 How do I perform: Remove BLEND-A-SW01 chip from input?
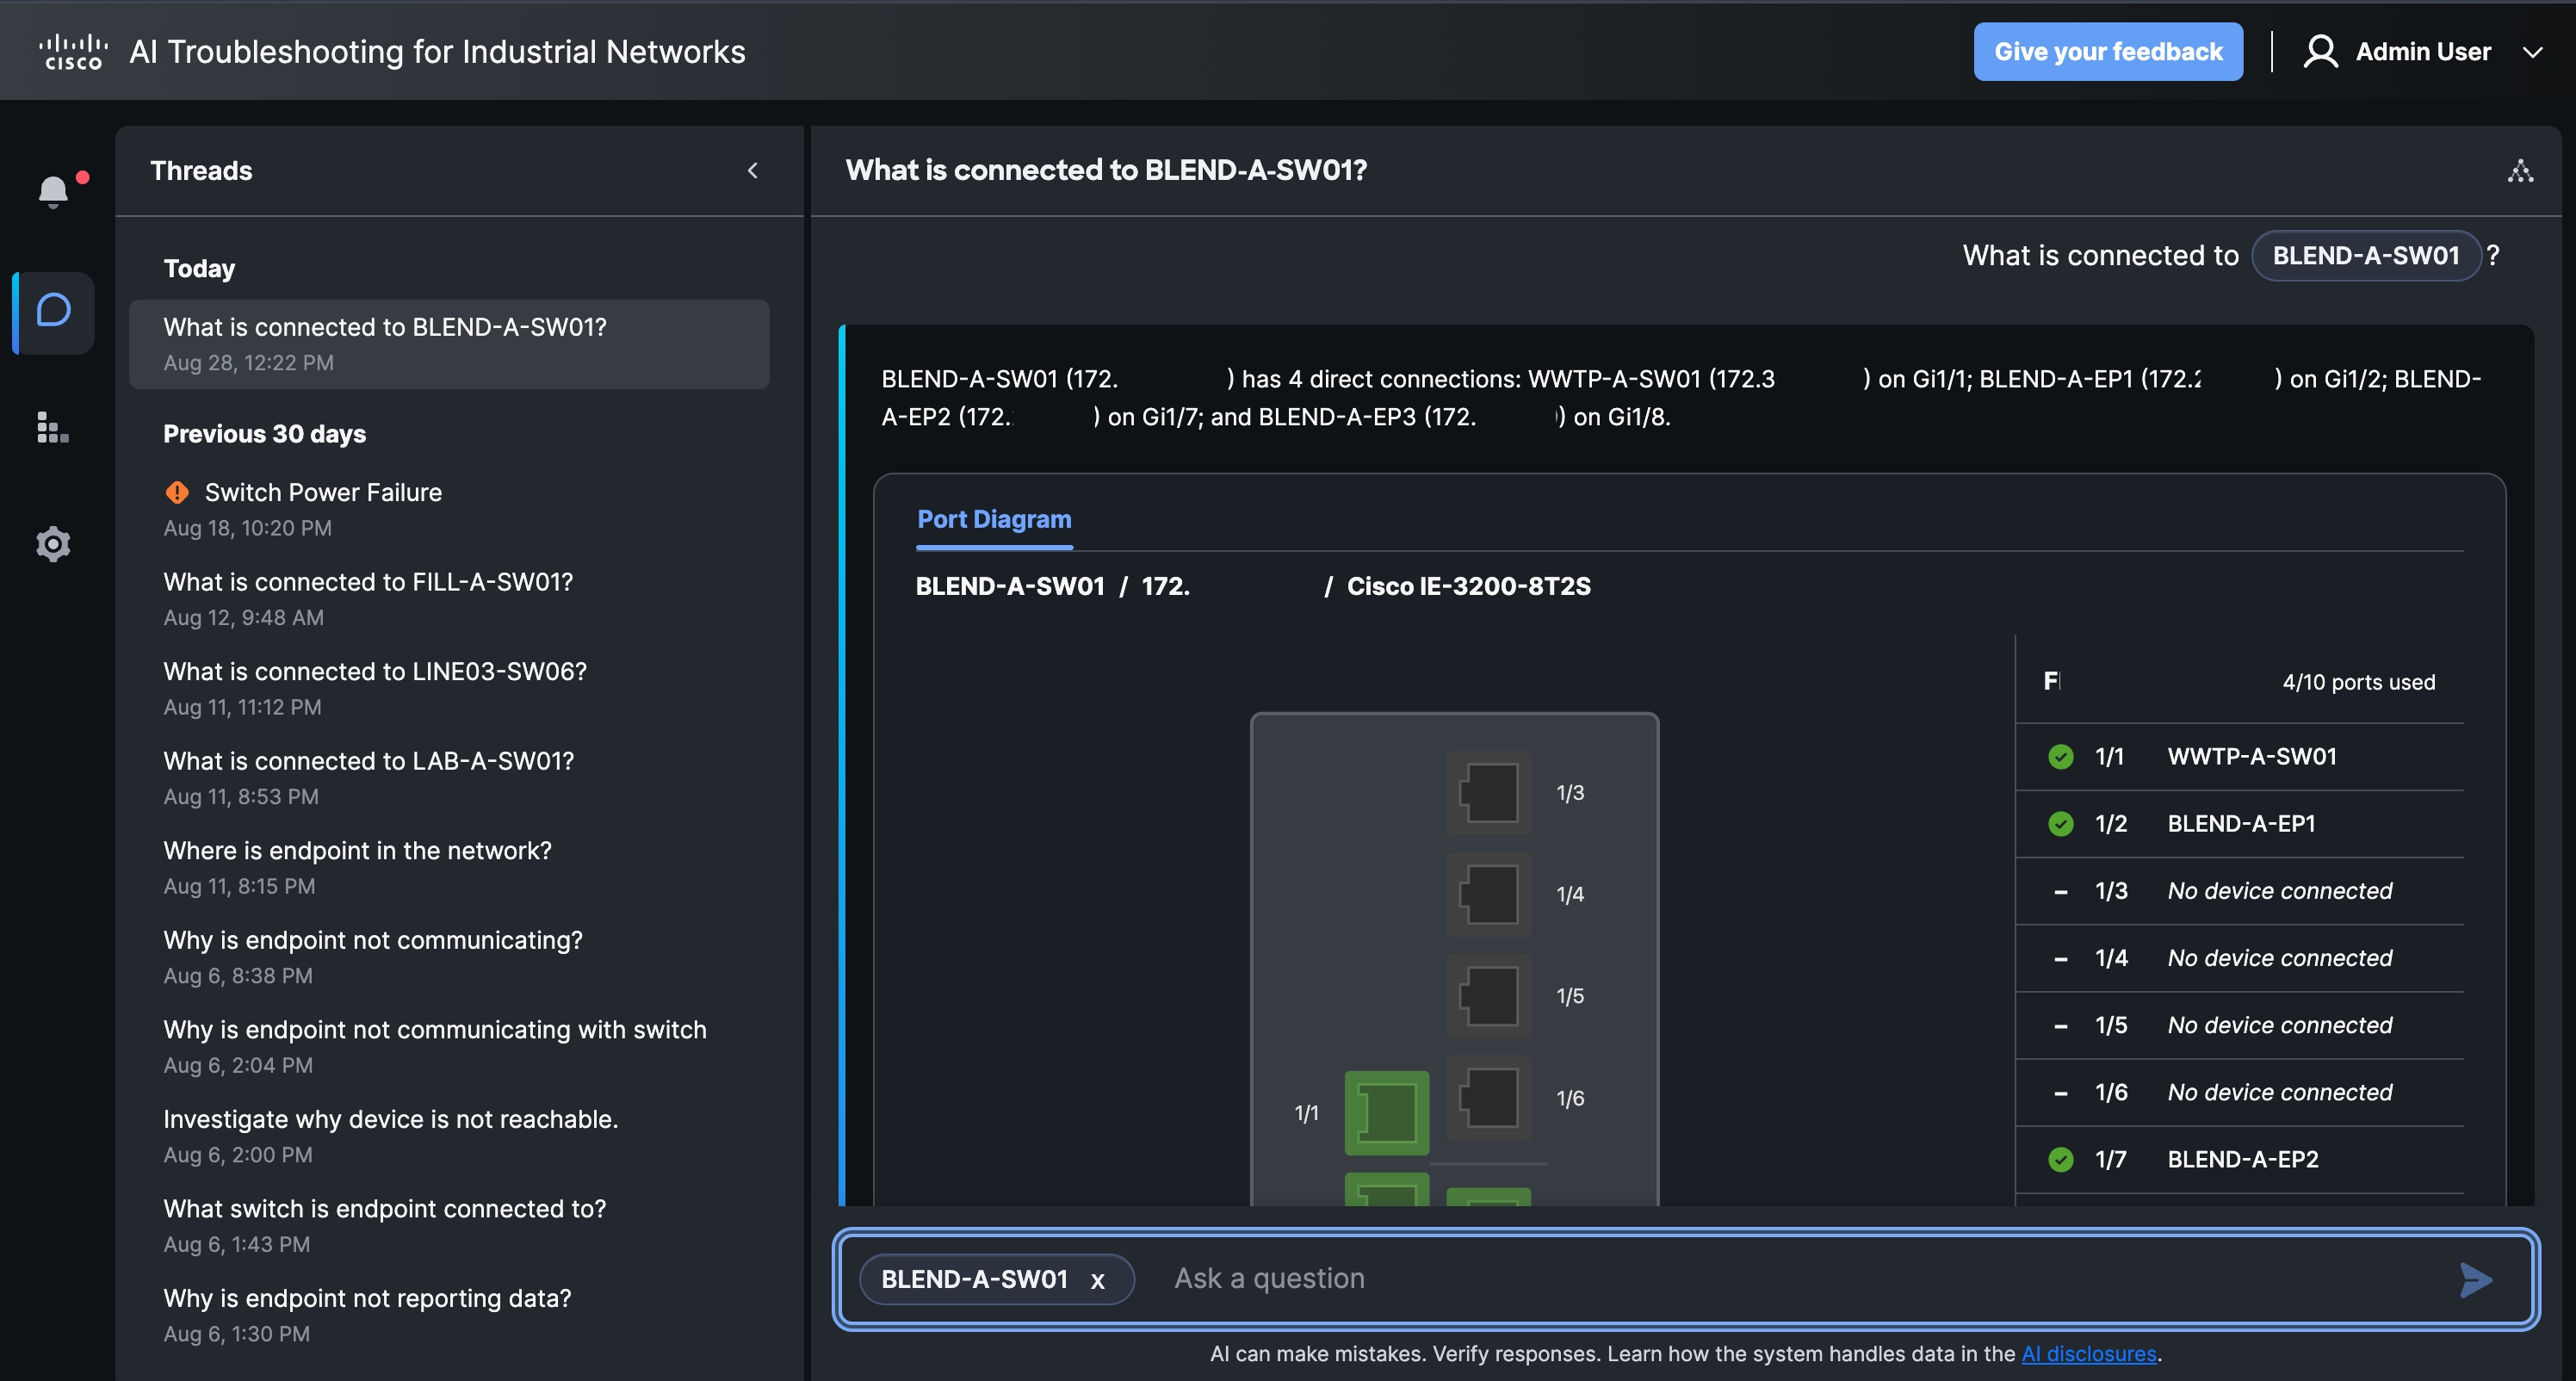[x=1097, y=1280]
